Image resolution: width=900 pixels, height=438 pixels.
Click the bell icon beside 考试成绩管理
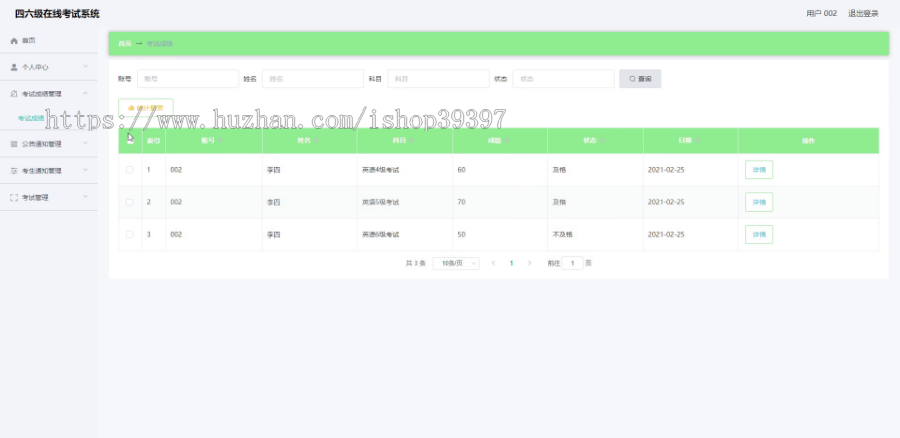click(x=14, y=94)
